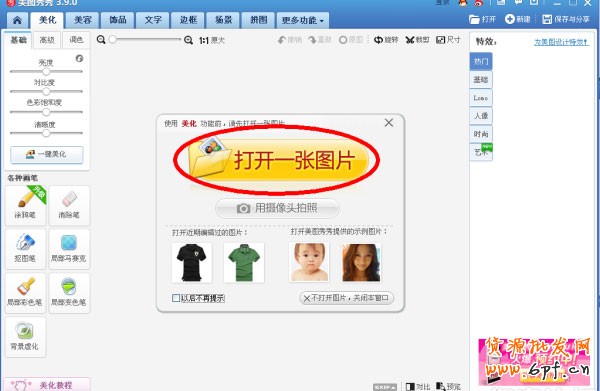This screenshot has width=600, height=391.
Task: Click the 用摄像头拍照 camera button
Action: (277, 209)
